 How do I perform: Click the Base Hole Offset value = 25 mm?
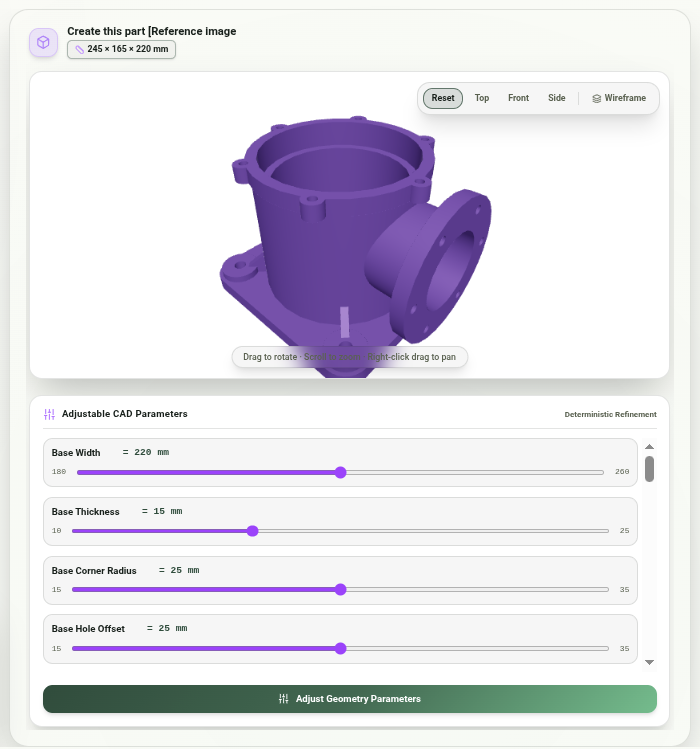(167, 629)
